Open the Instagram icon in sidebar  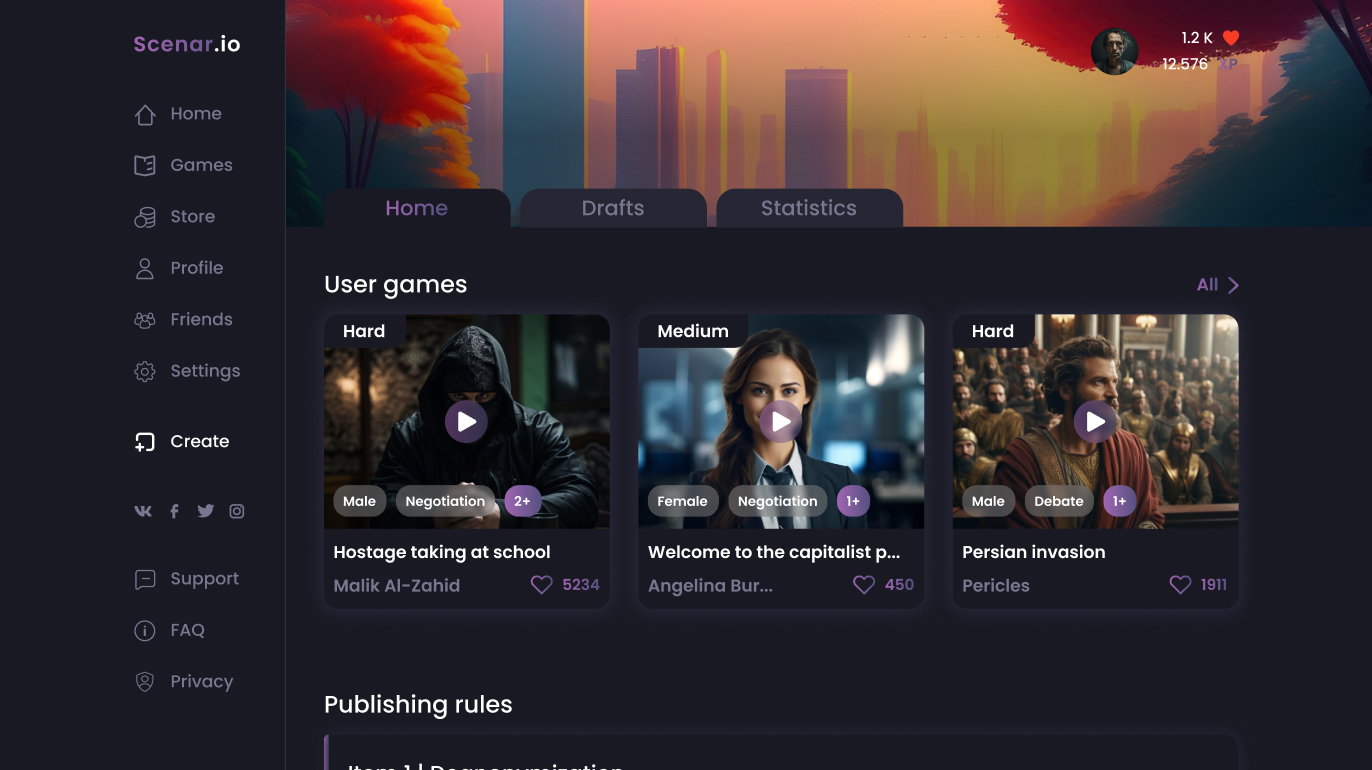pyautogui.click(x=237, y=511)
